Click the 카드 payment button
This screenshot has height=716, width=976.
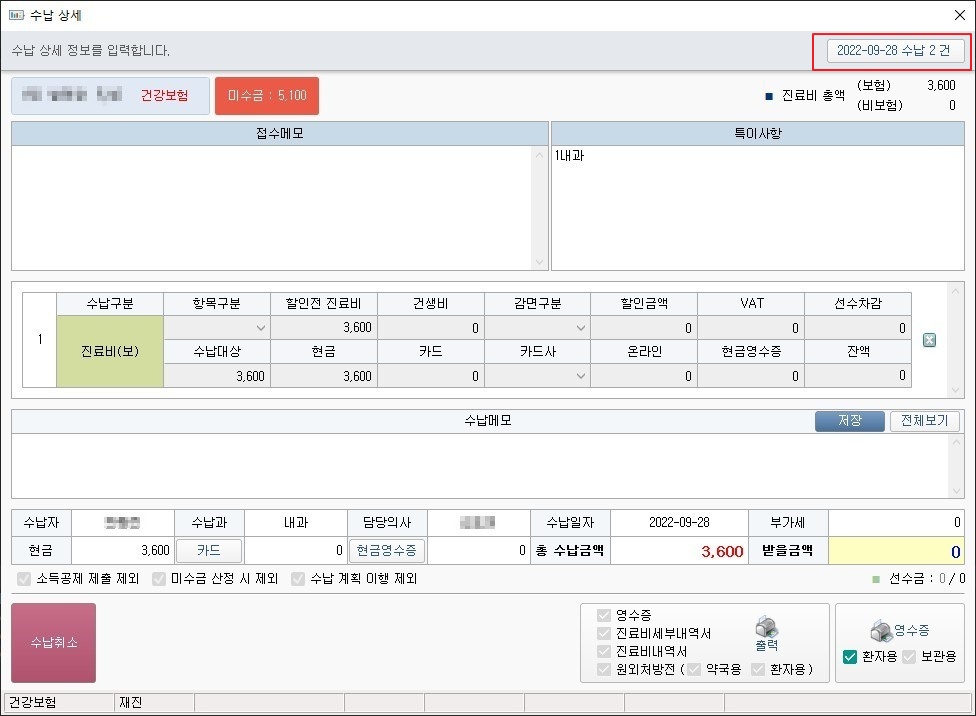coord(208,550)
